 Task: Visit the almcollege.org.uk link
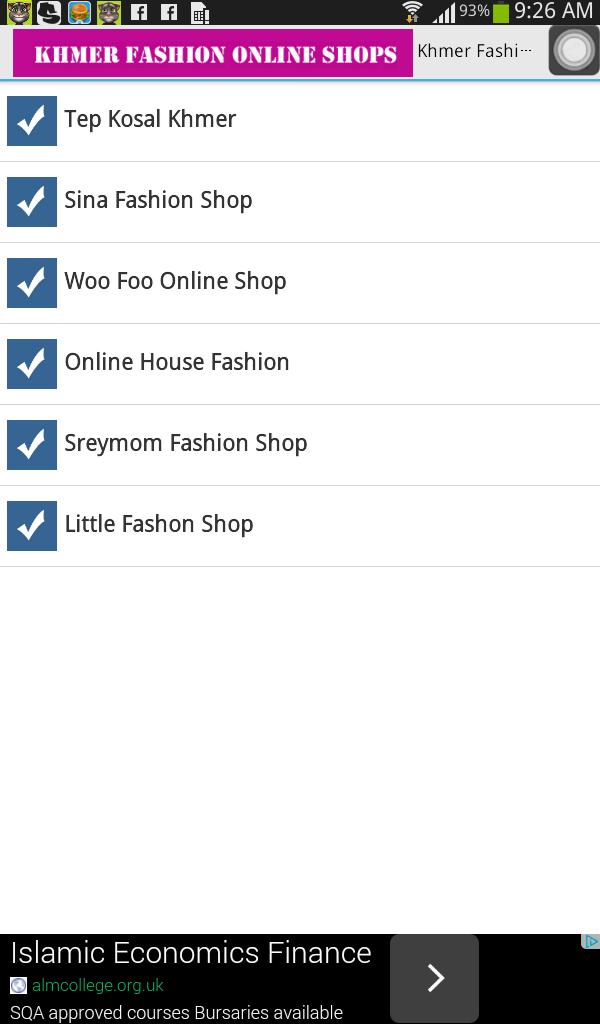pos(95,985)
